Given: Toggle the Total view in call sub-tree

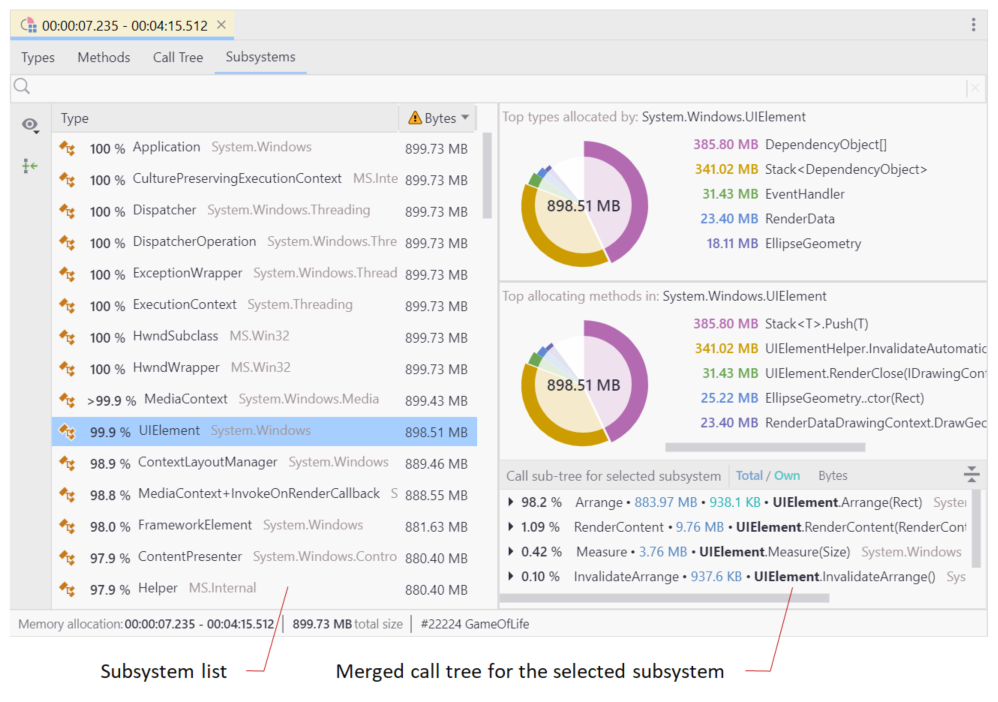Looking at the screenshot, I should tap(749, 476).
